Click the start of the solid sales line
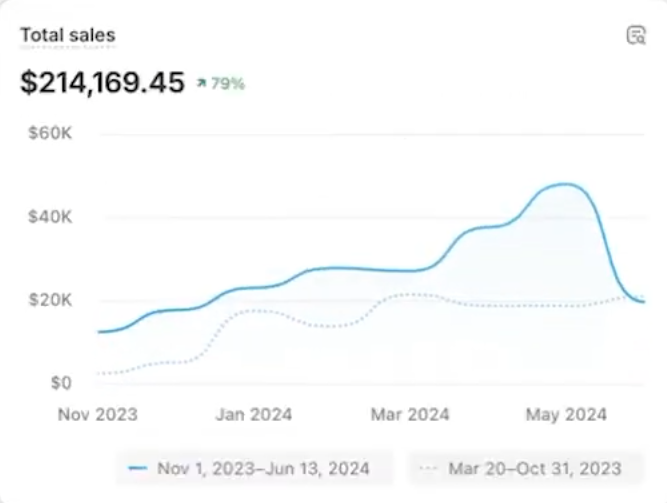The width and height of the screenshot is (667, 503). 98,331
